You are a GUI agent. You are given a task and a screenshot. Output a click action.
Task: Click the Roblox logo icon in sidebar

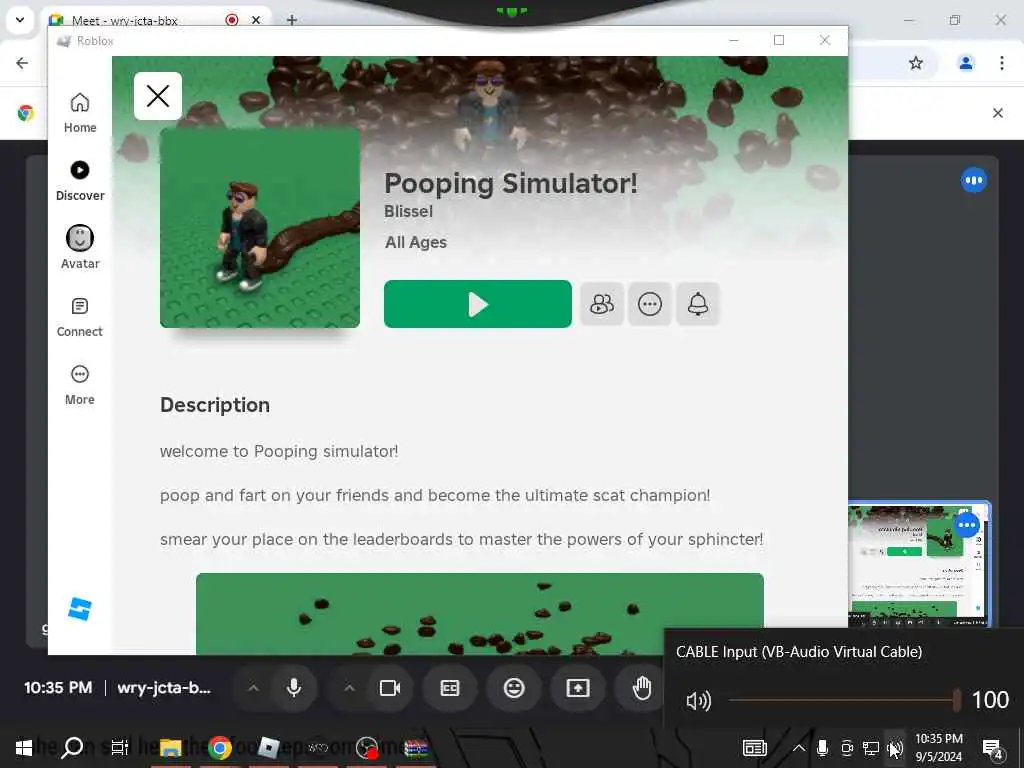pyautogui.click(x=80, y=609)
